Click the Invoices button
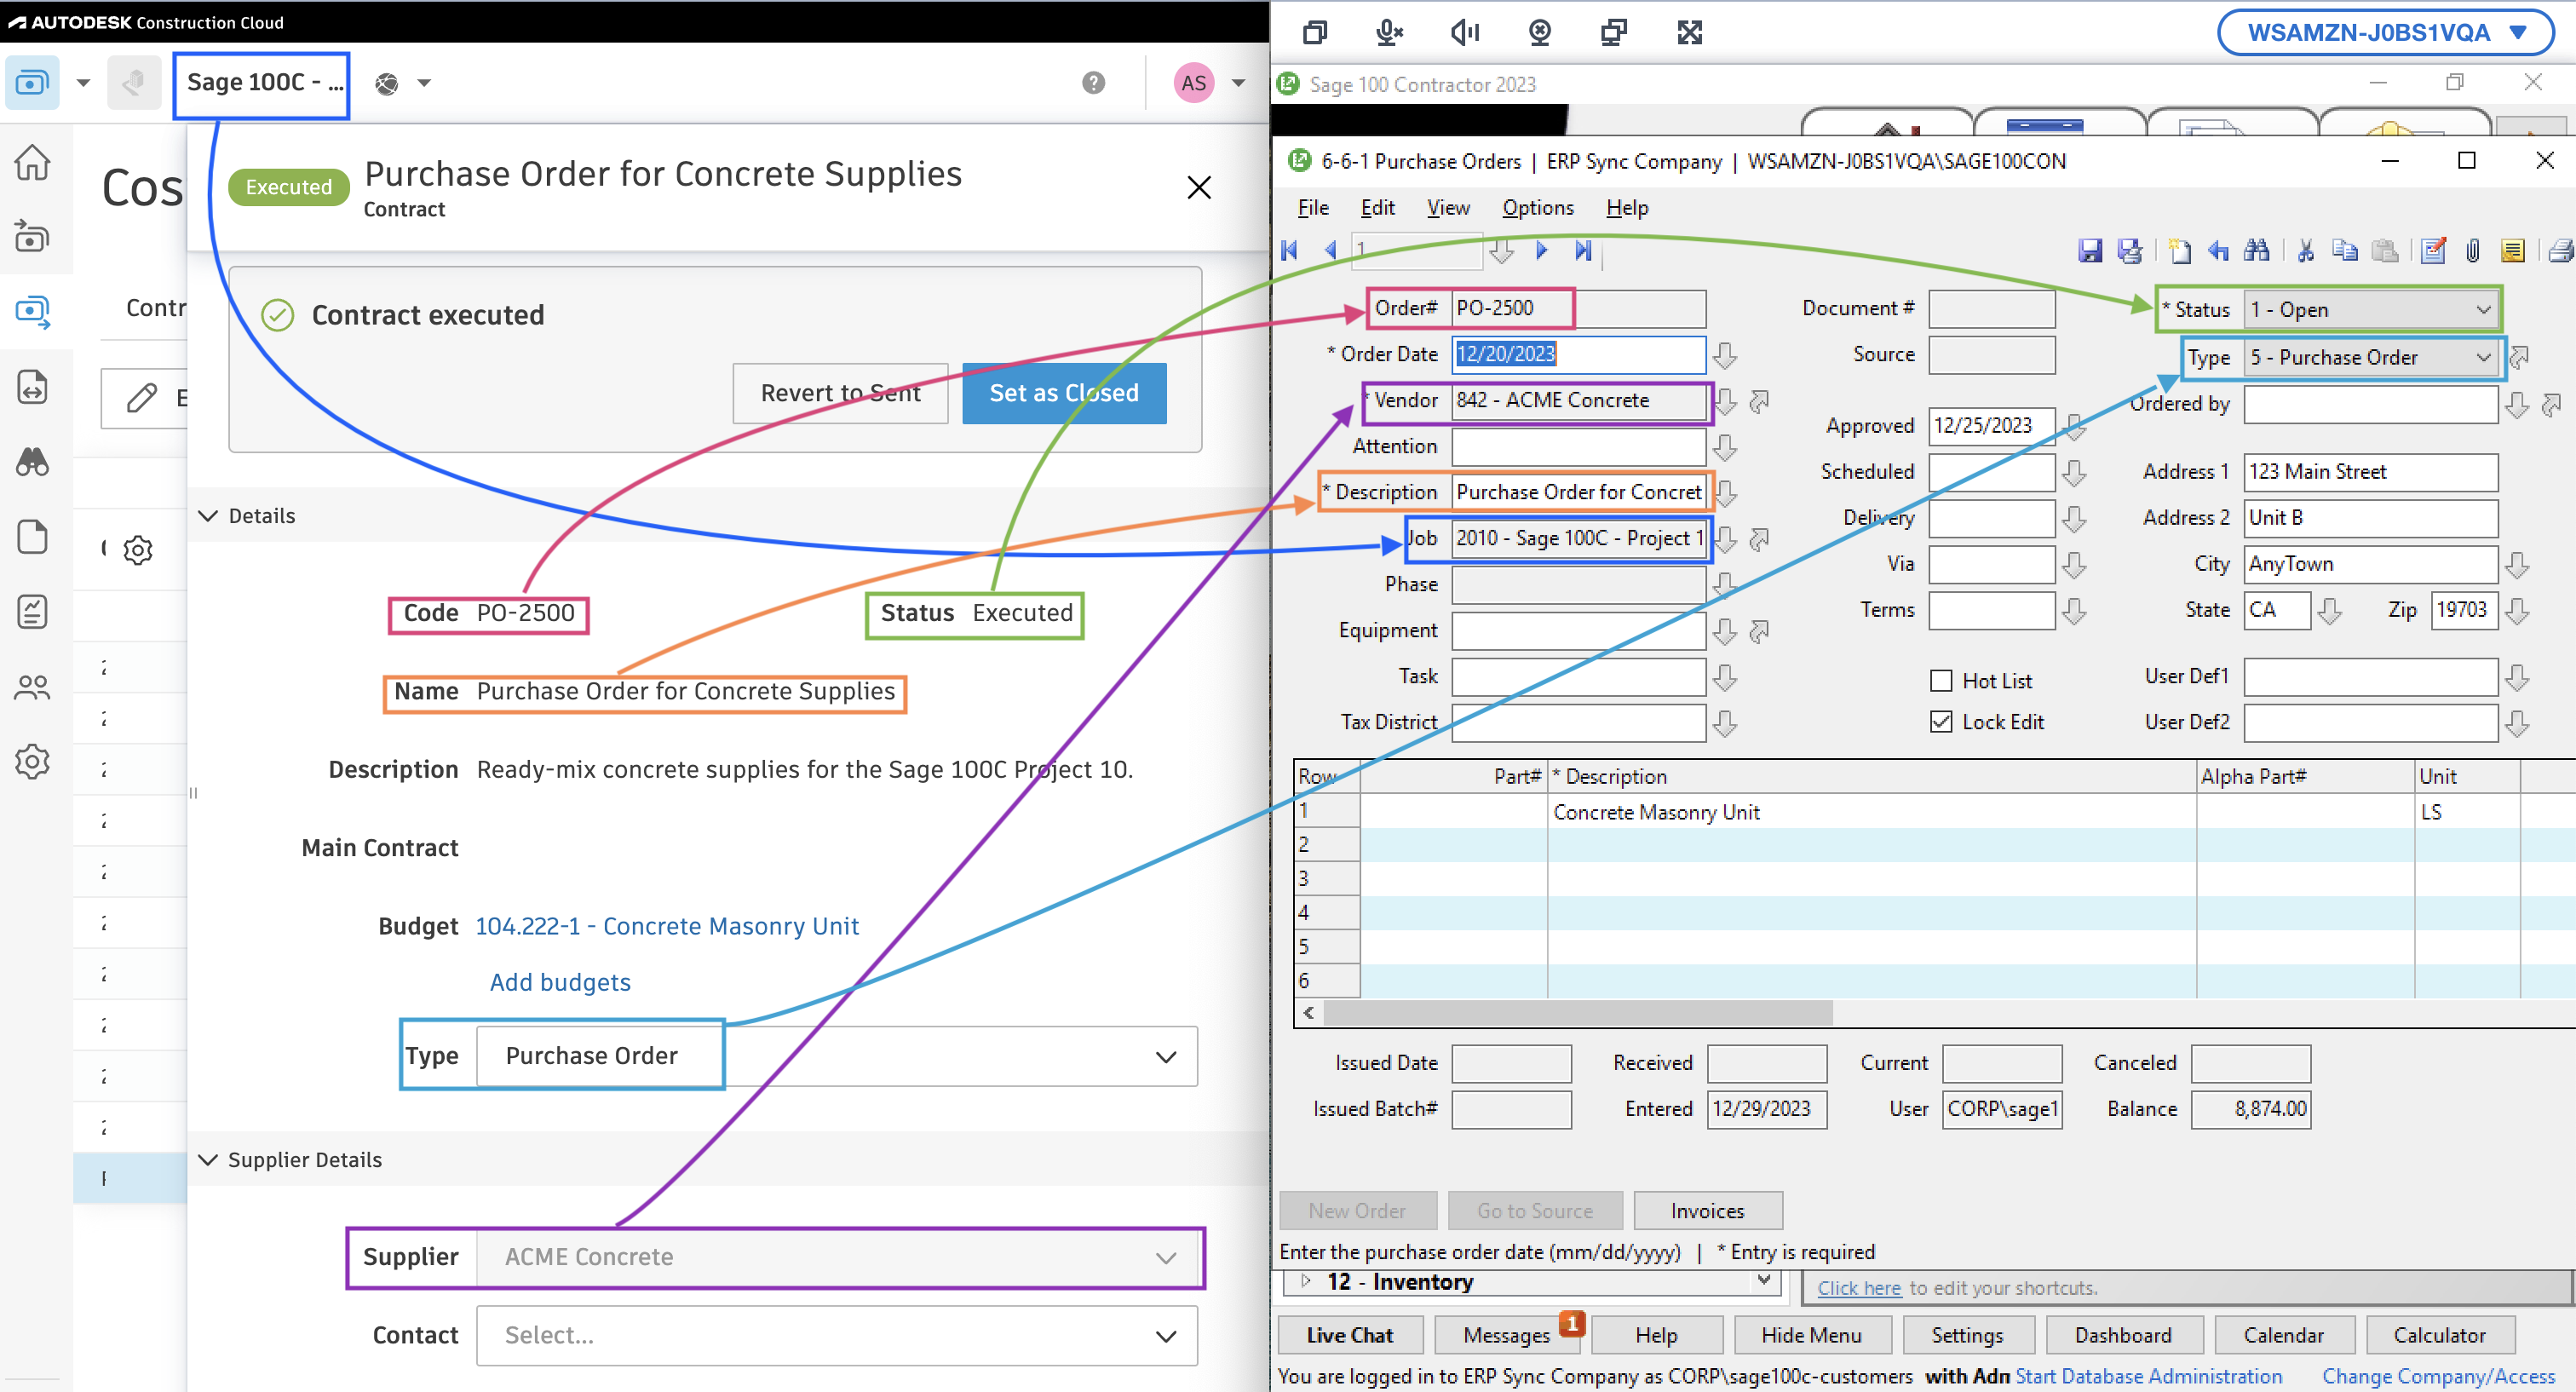The image size is (2576, 1392). pyautogui.click(x=1707, y=1211)
